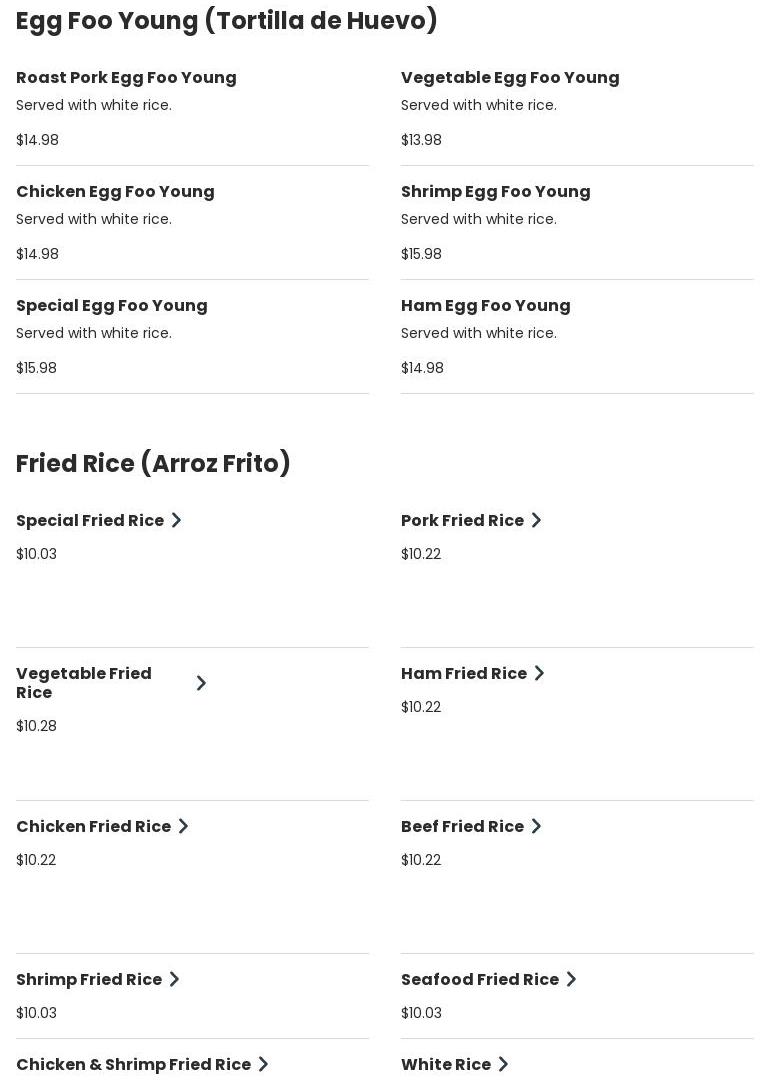The image size is (770, 1082).
Task: Click arrow next to Shrimp Fried Rice
Action: (174, 979)
